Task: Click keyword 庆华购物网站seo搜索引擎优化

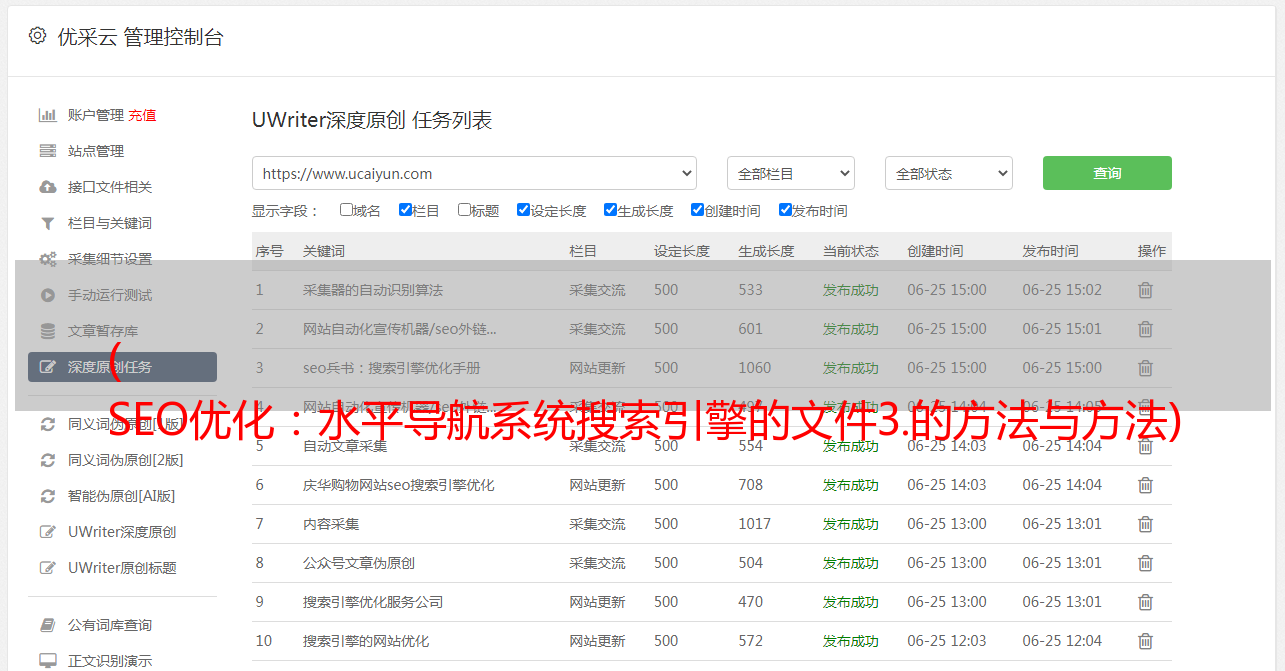Action: [x=399, y=485]
